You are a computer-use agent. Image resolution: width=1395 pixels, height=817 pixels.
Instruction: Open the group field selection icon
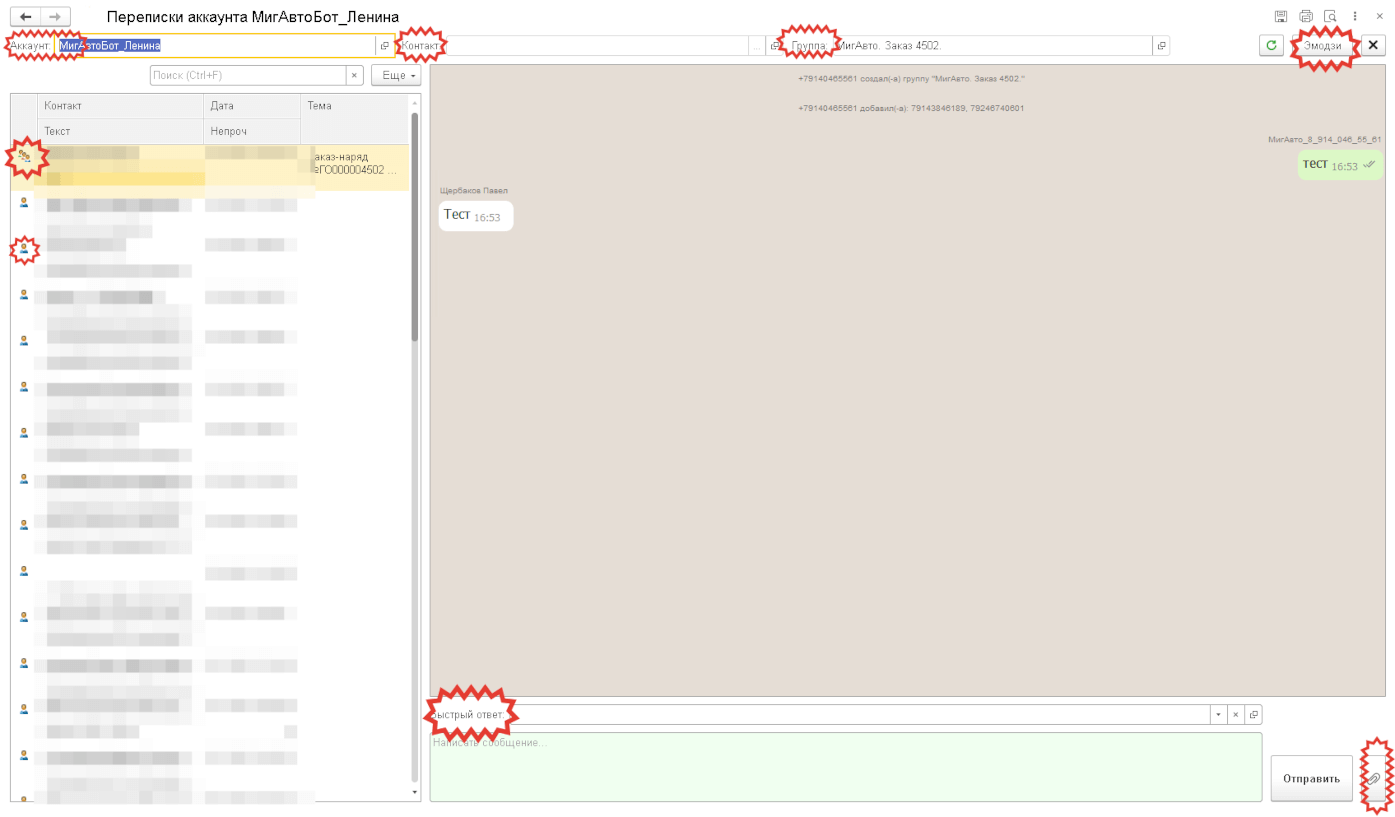coord(1160,46)
